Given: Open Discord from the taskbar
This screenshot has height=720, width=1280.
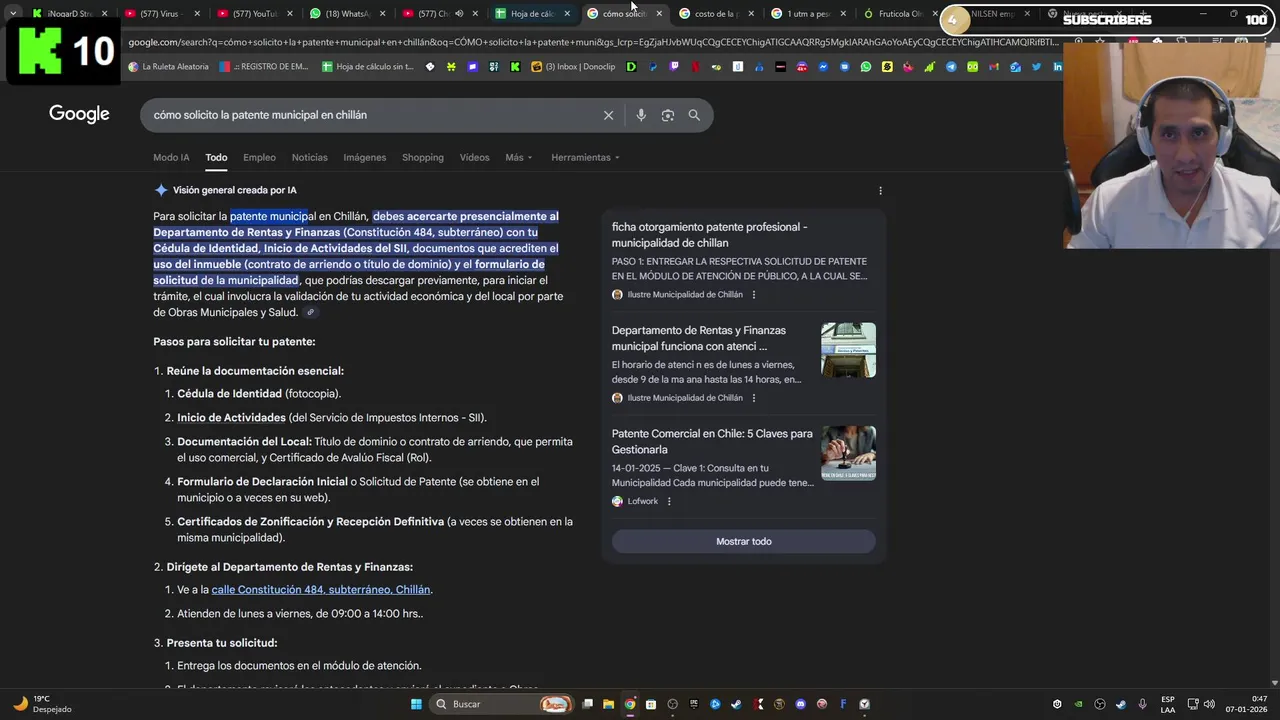Looking at the screenshot, I should click(800, 704).
